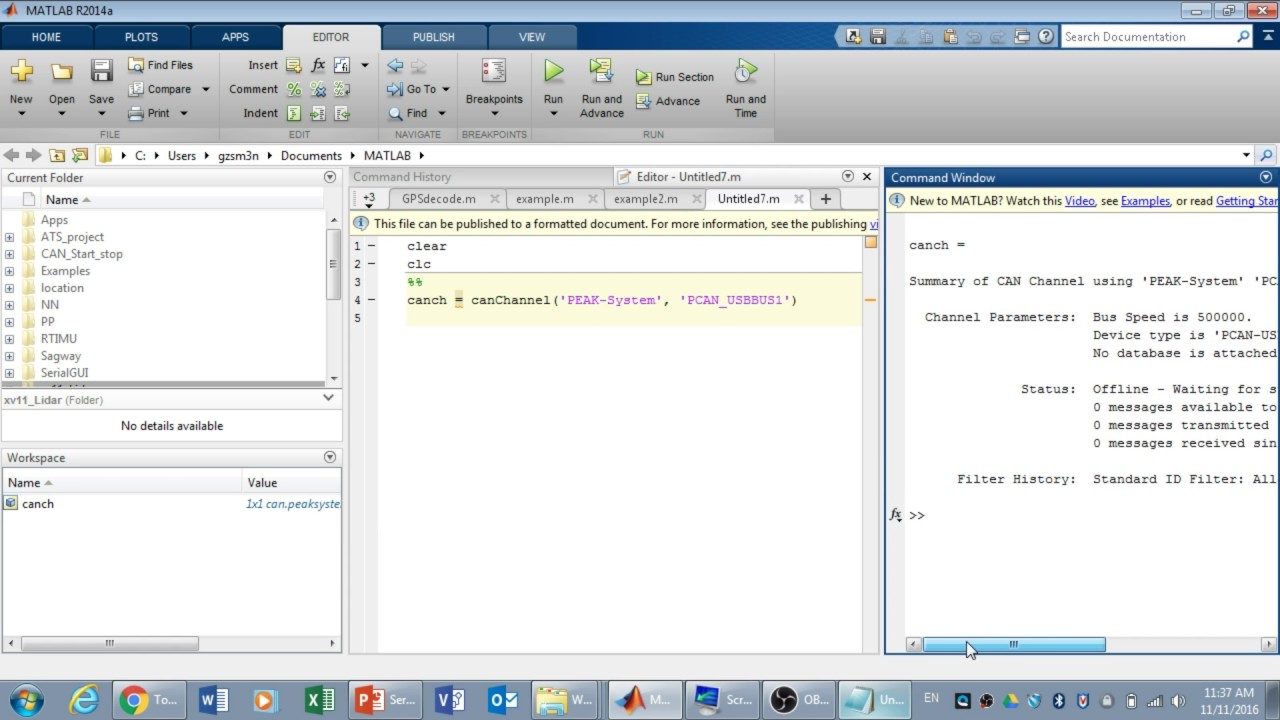Open the Help question mark icon

(x=1046, y=36)
